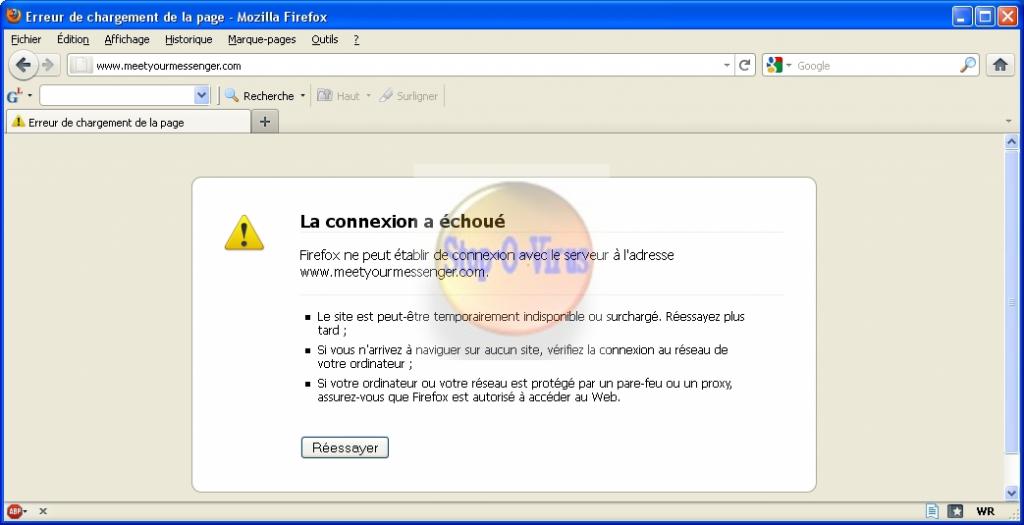
Task: Click the yellow warning triangle icon
Action: tap(244, 233)
